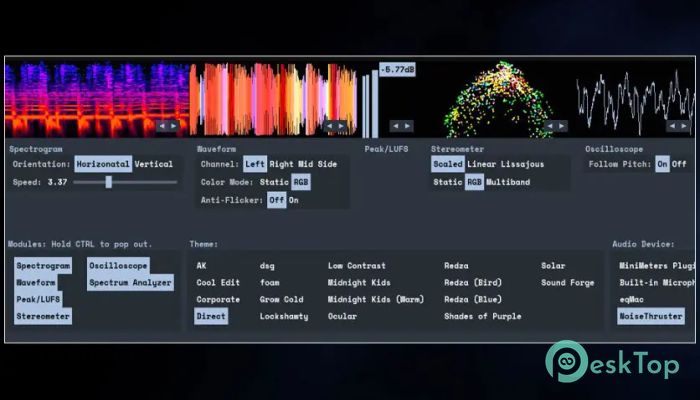Apply the AK theme
Screen dimensions: 700x400
[x=201, y=266]
